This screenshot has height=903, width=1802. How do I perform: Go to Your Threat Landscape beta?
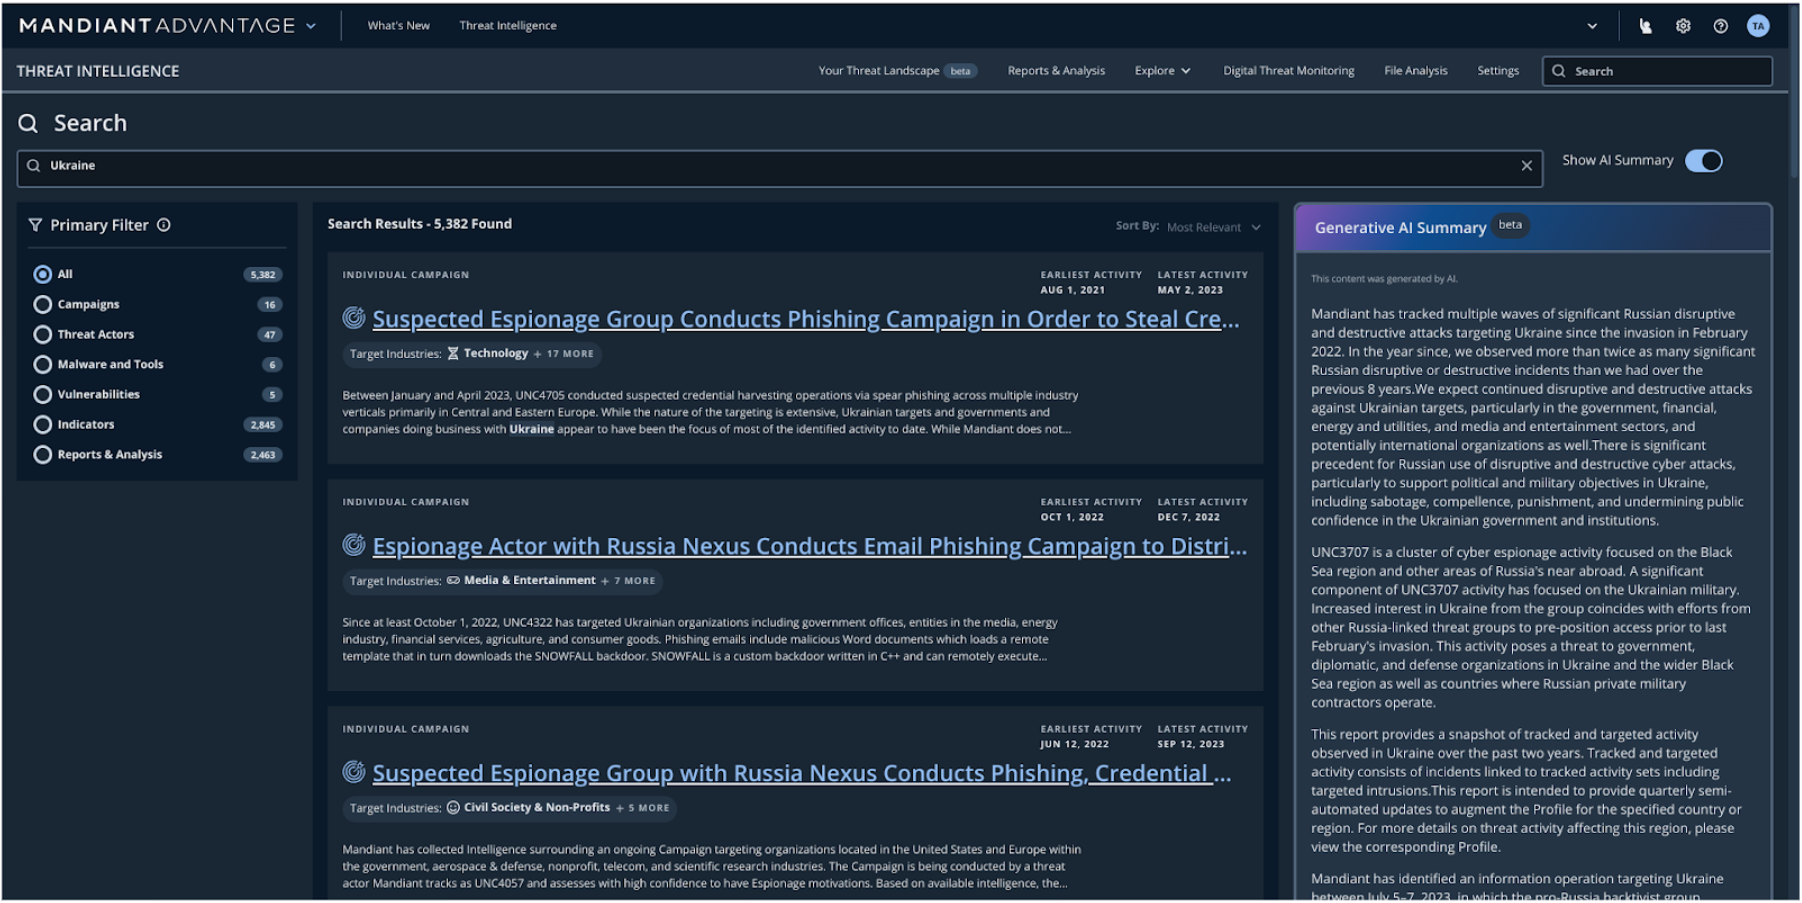[897, 71]
